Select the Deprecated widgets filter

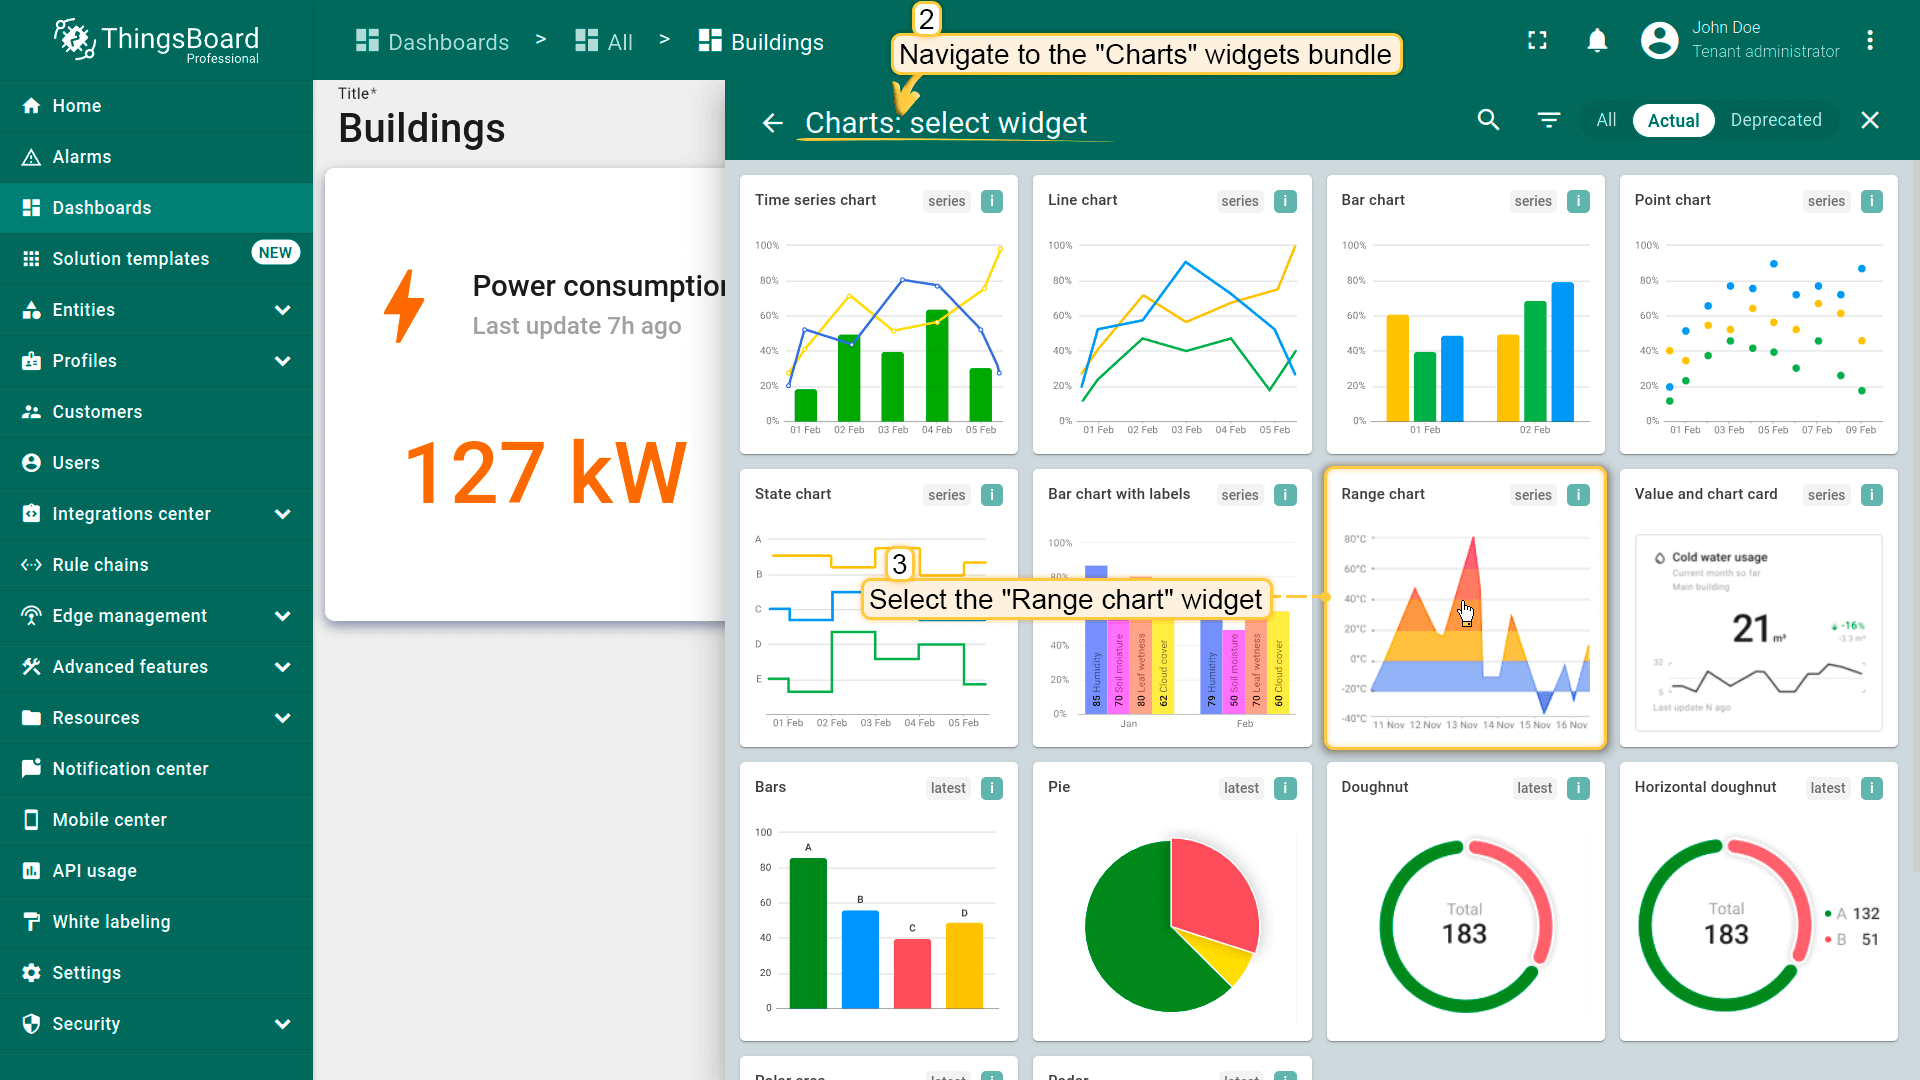1775,120
